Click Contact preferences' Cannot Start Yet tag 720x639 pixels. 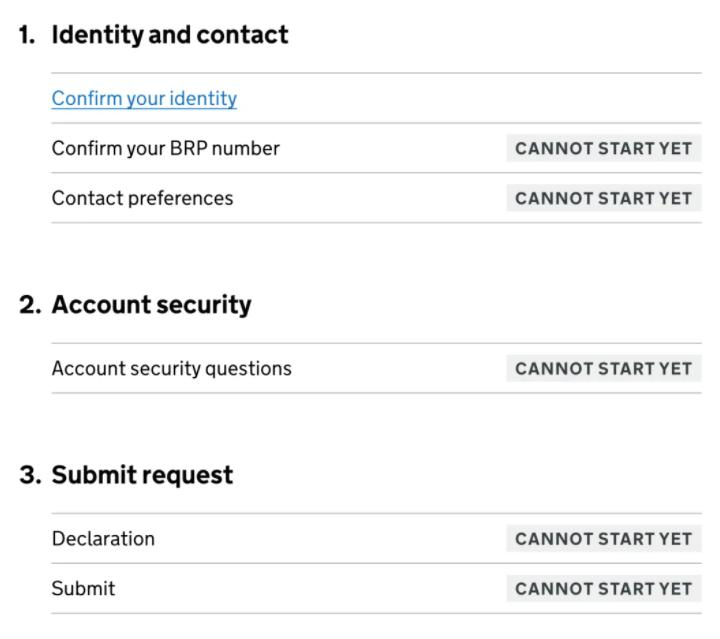tap(603, 198)
